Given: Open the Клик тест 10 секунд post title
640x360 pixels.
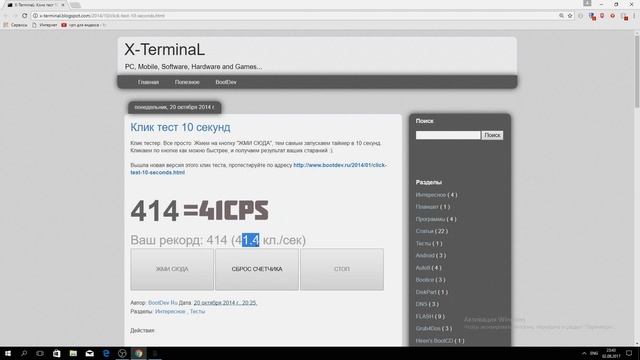Looking at the screenshot, I should [x=180, y=127].
